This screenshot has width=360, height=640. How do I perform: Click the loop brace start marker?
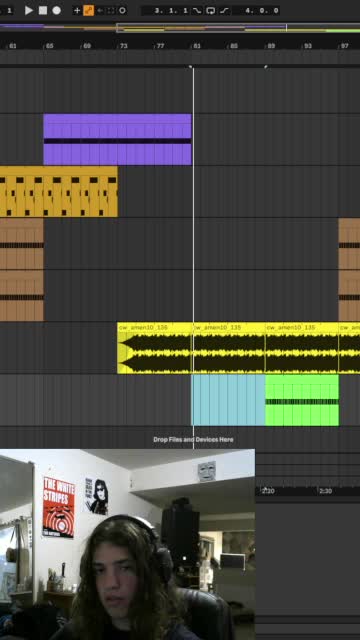[x=191, y=67]
